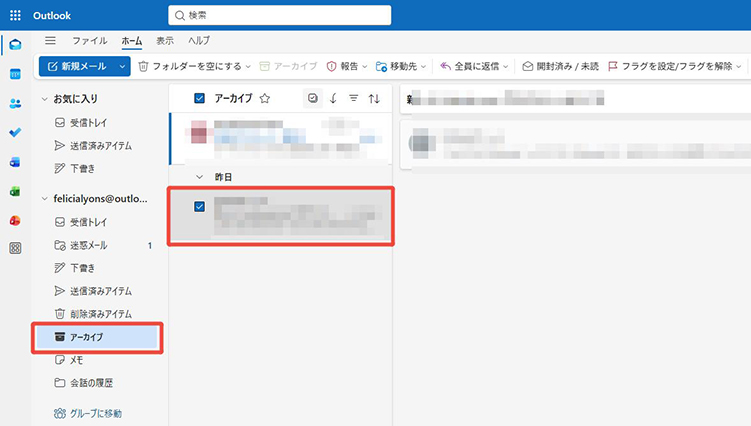Click the Outlook brand title
This screenshot has height=426, width=751.
click(x=52, y=15)
